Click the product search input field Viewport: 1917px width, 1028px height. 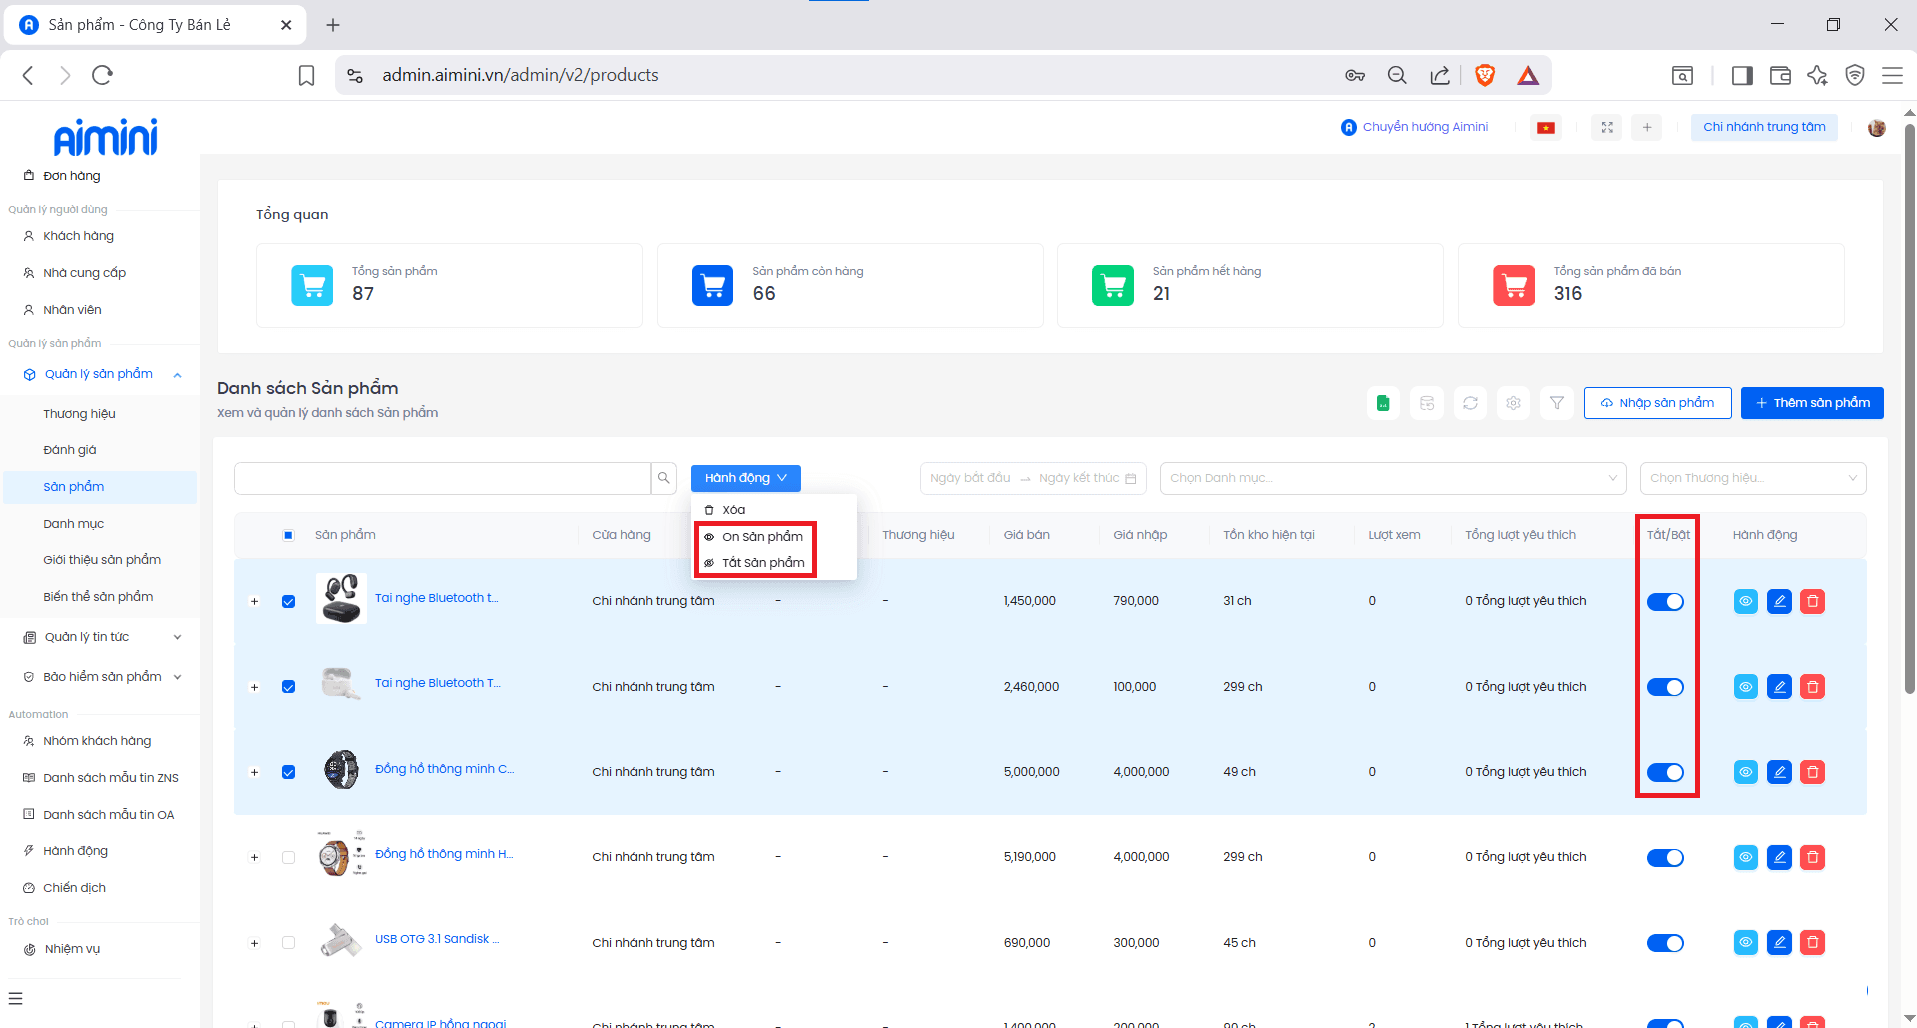click(x=442, y=478)
